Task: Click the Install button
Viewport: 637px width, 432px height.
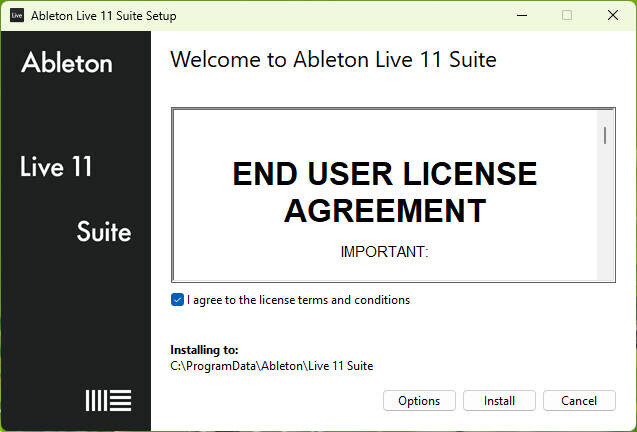Action: click(x=499, y=401)
